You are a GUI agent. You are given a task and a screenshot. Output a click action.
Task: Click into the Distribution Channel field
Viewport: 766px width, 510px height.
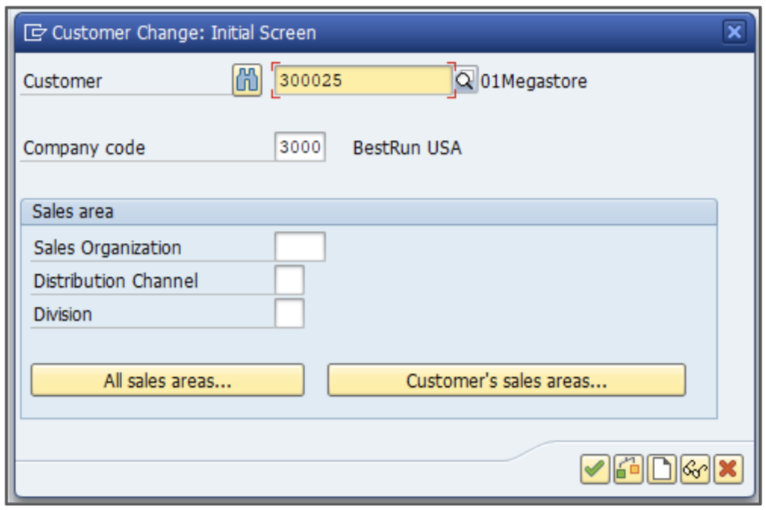click(289, 281)
